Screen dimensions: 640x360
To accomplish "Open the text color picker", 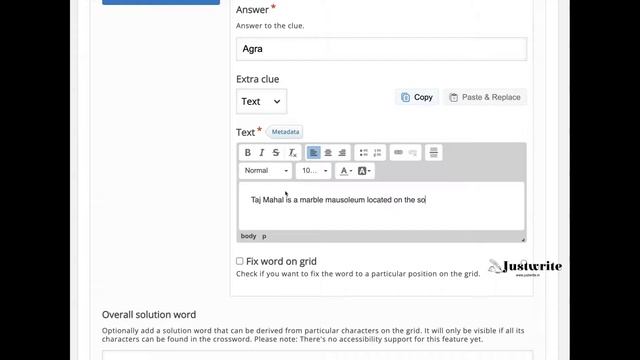I will [x=346, y=171].
